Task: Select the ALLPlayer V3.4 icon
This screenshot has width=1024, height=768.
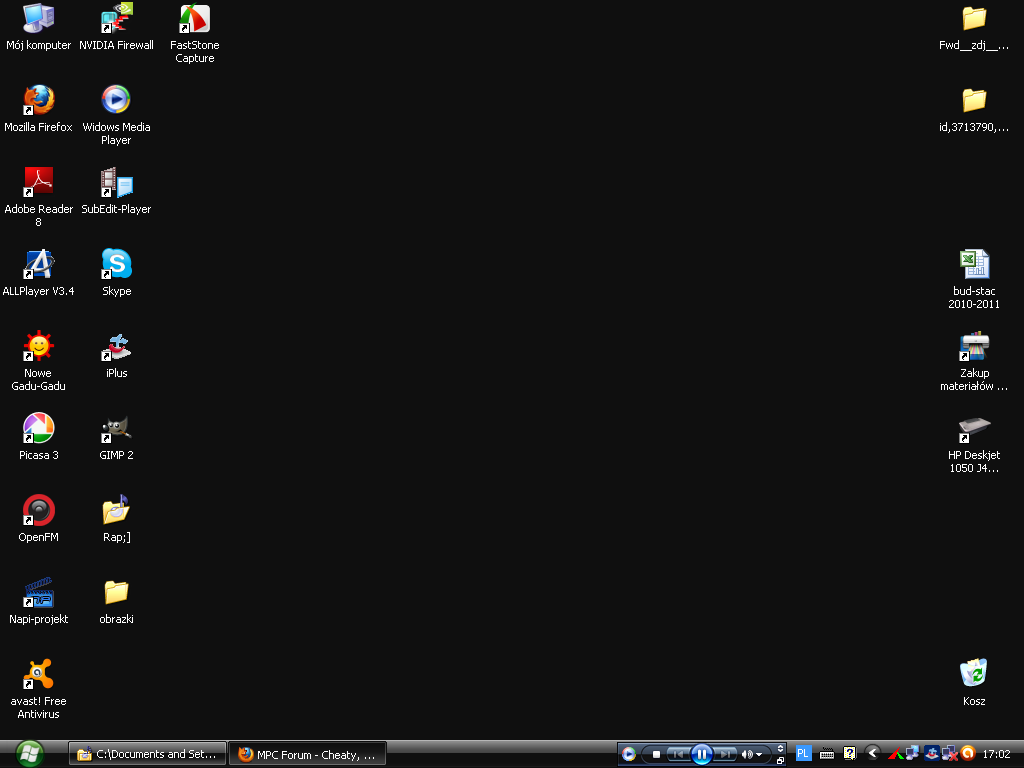Action: pyautogui.click(x=39, y=273)
